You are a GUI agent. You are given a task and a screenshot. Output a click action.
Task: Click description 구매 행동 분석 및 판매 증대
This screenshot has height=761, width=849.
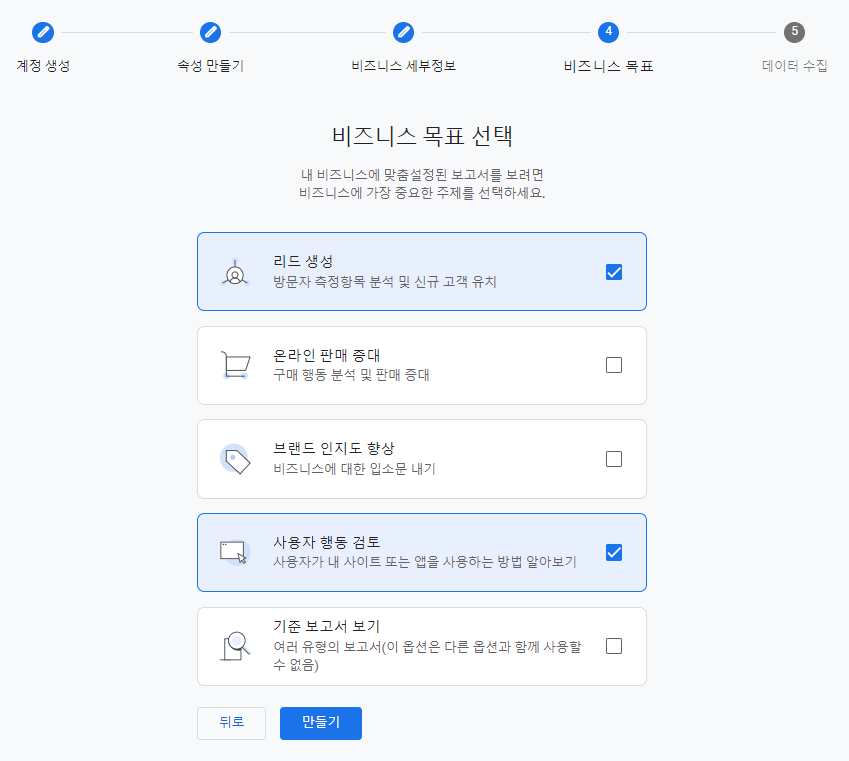[351, 375]
